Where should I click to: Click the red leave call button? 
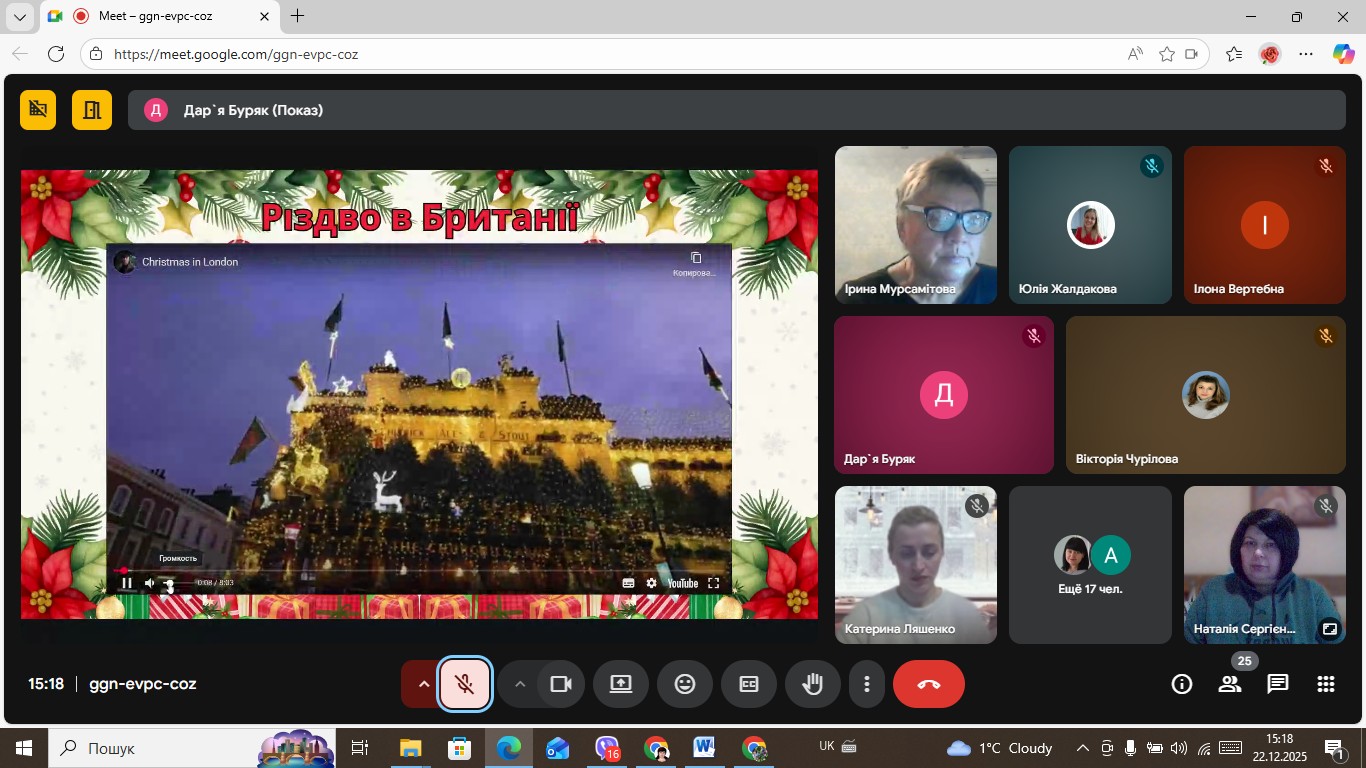[928, 684]
